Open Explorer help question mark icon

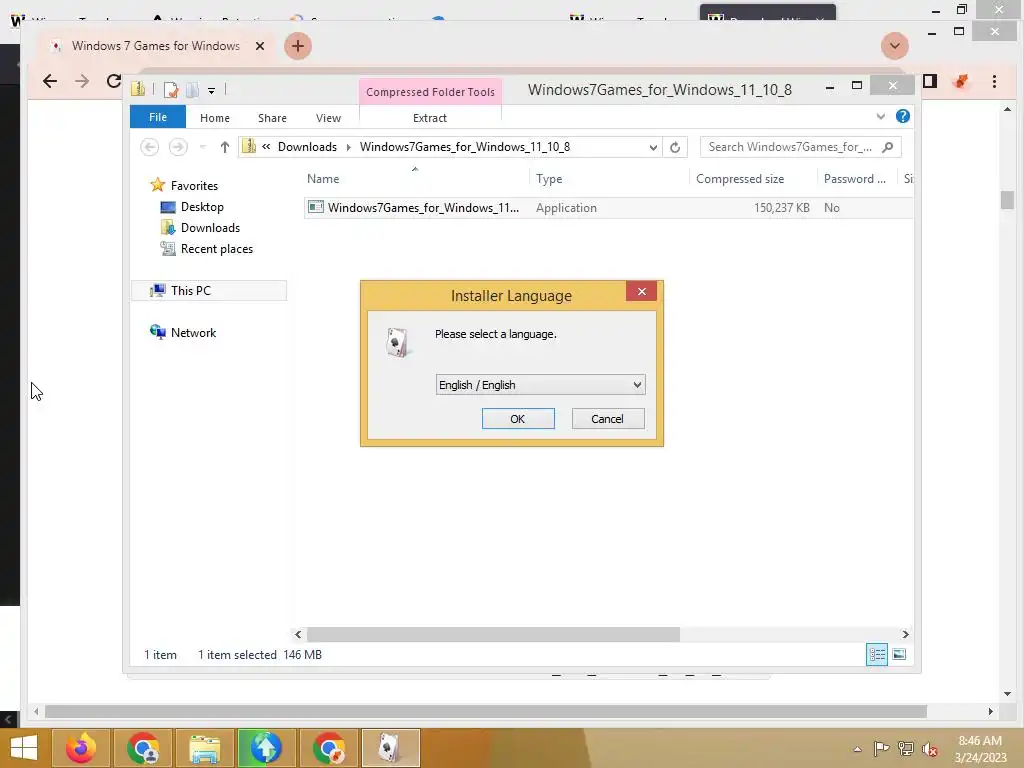(903, 116)
